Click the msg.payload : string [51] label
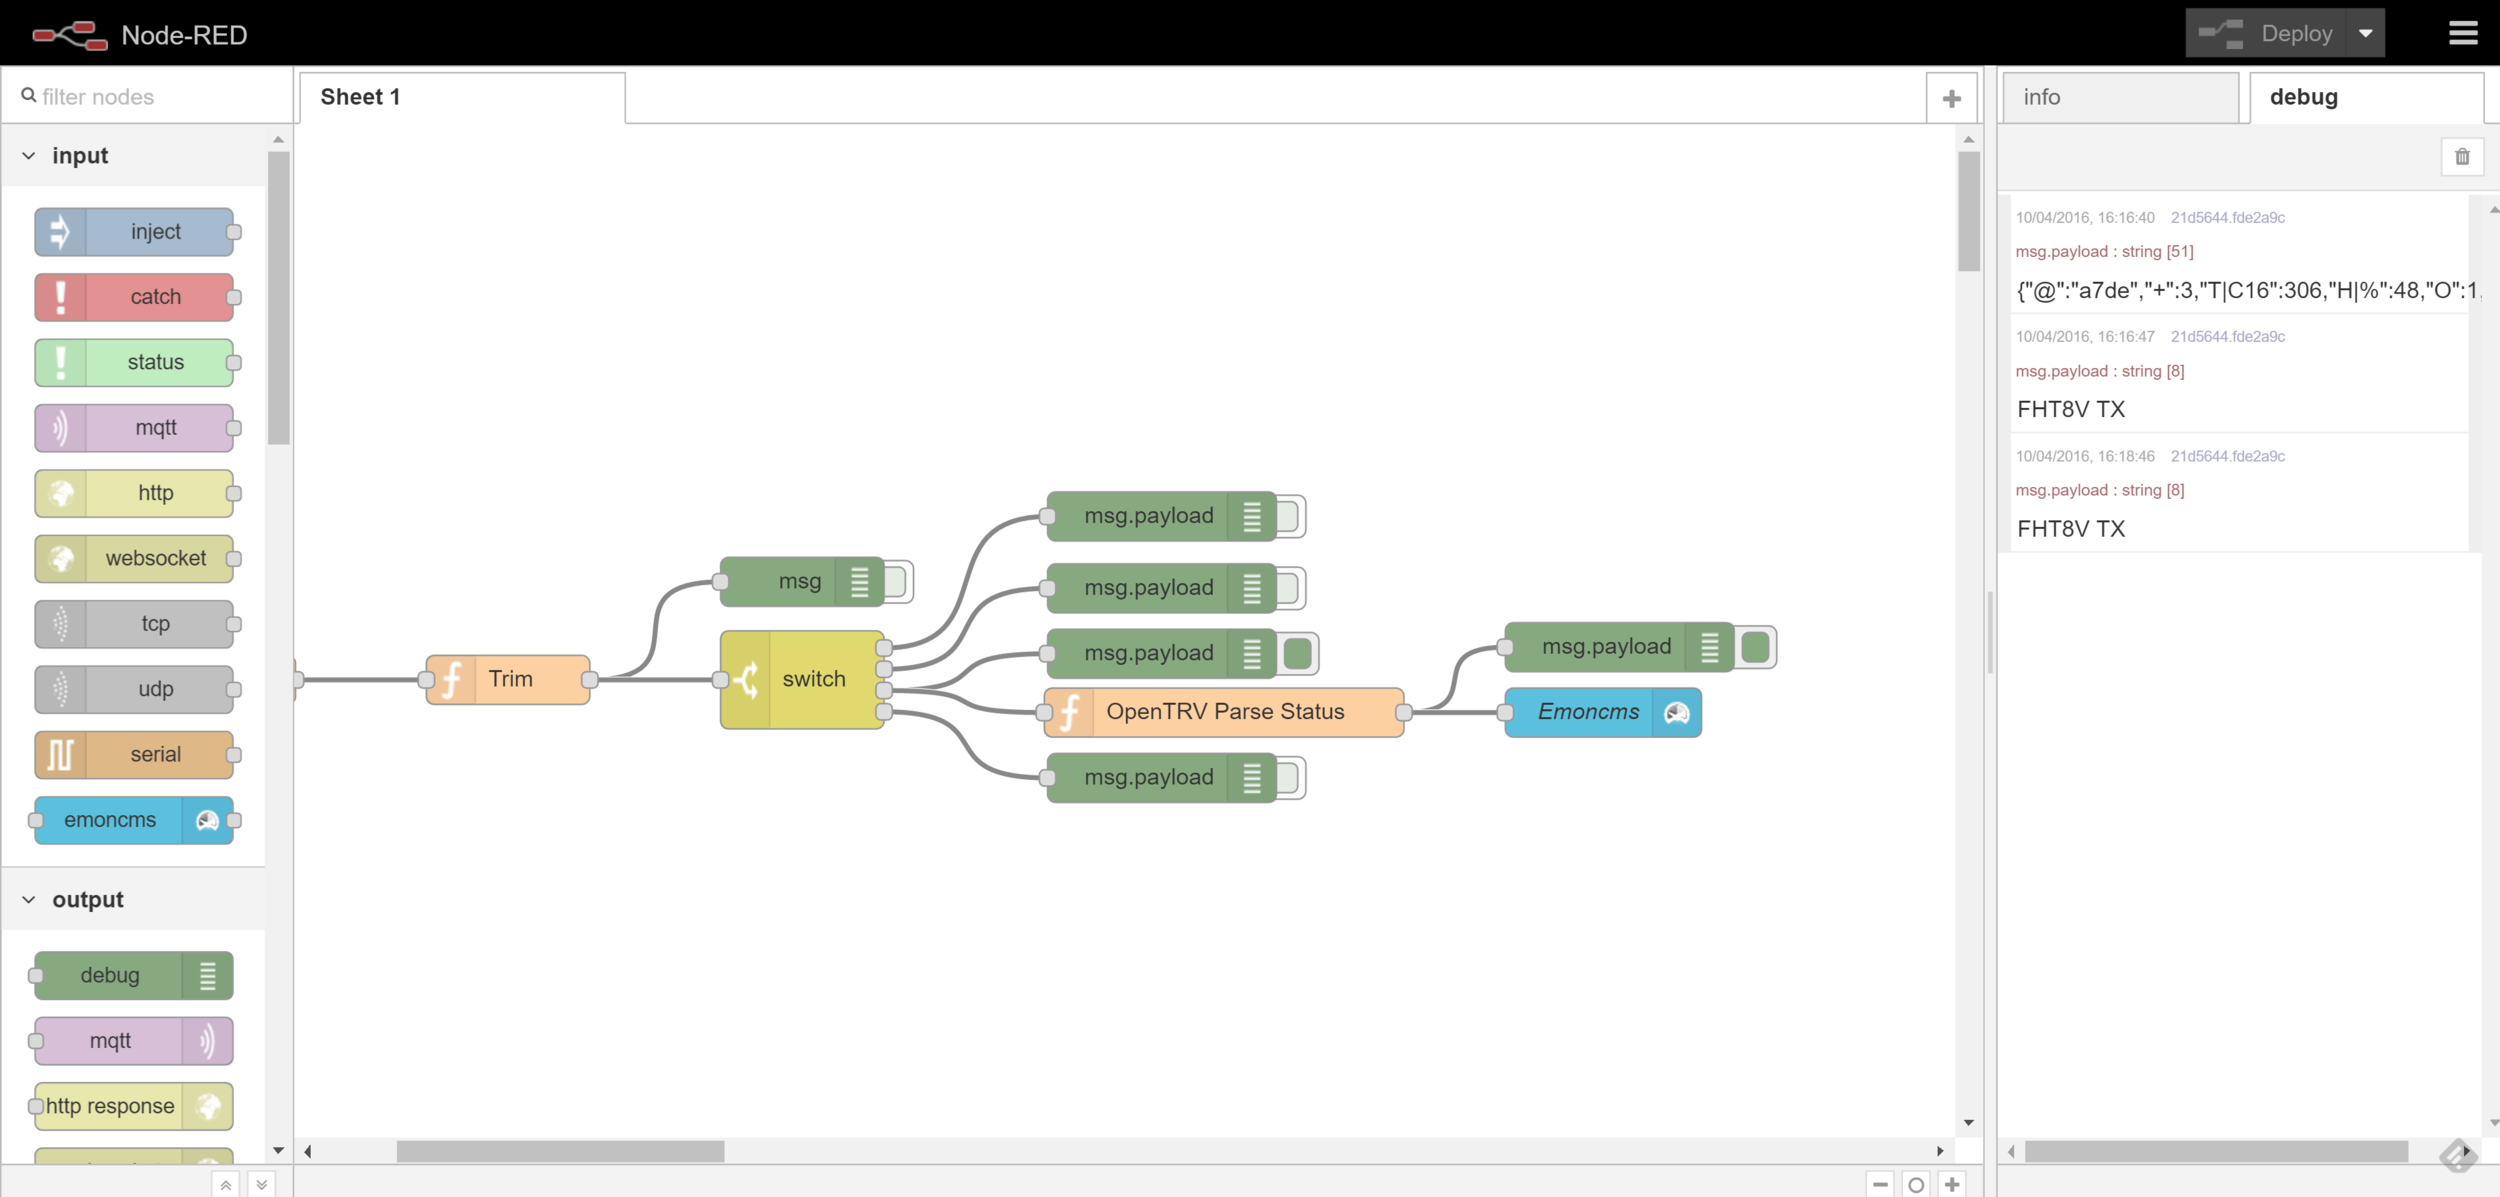The width and height of the screenshot is (2500, 1197). pos(2104,252)
